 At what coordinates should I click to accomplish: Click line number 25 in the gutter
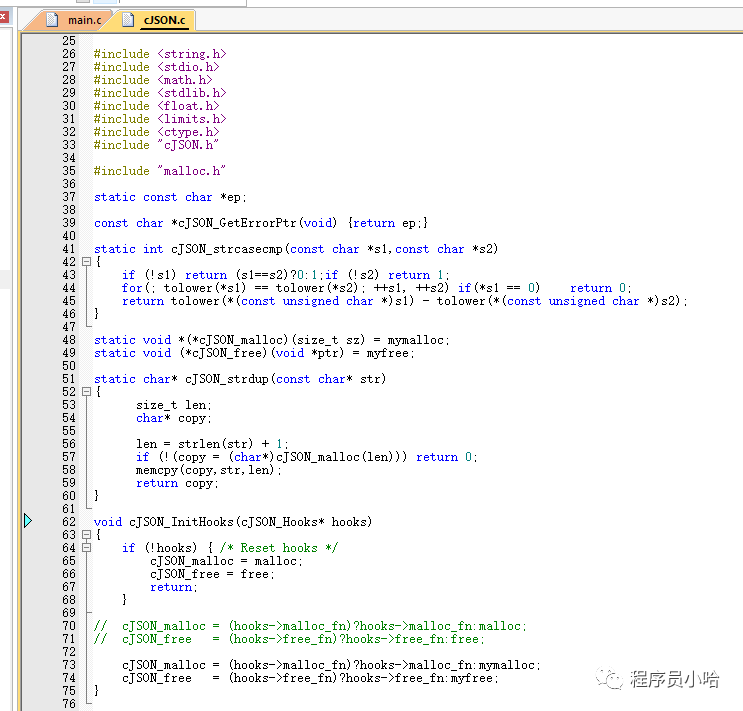[68, 41]
